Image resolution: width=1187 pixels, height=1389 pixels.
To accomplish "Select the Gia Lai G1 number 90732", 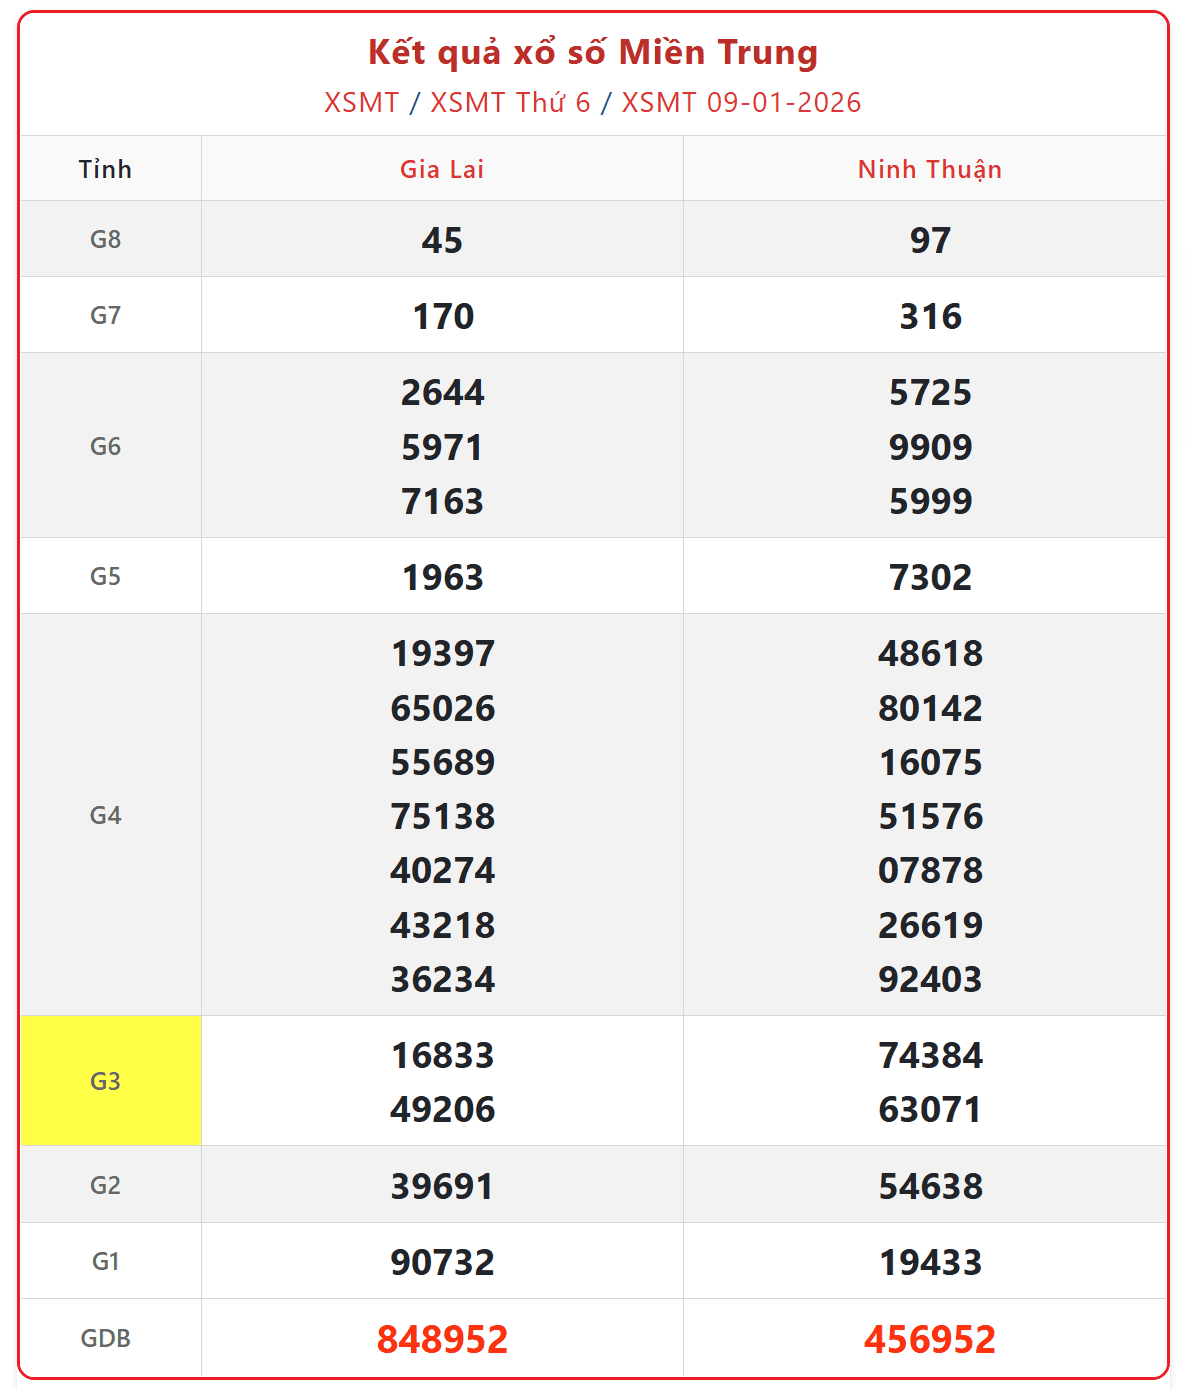I will point(442,1262).
